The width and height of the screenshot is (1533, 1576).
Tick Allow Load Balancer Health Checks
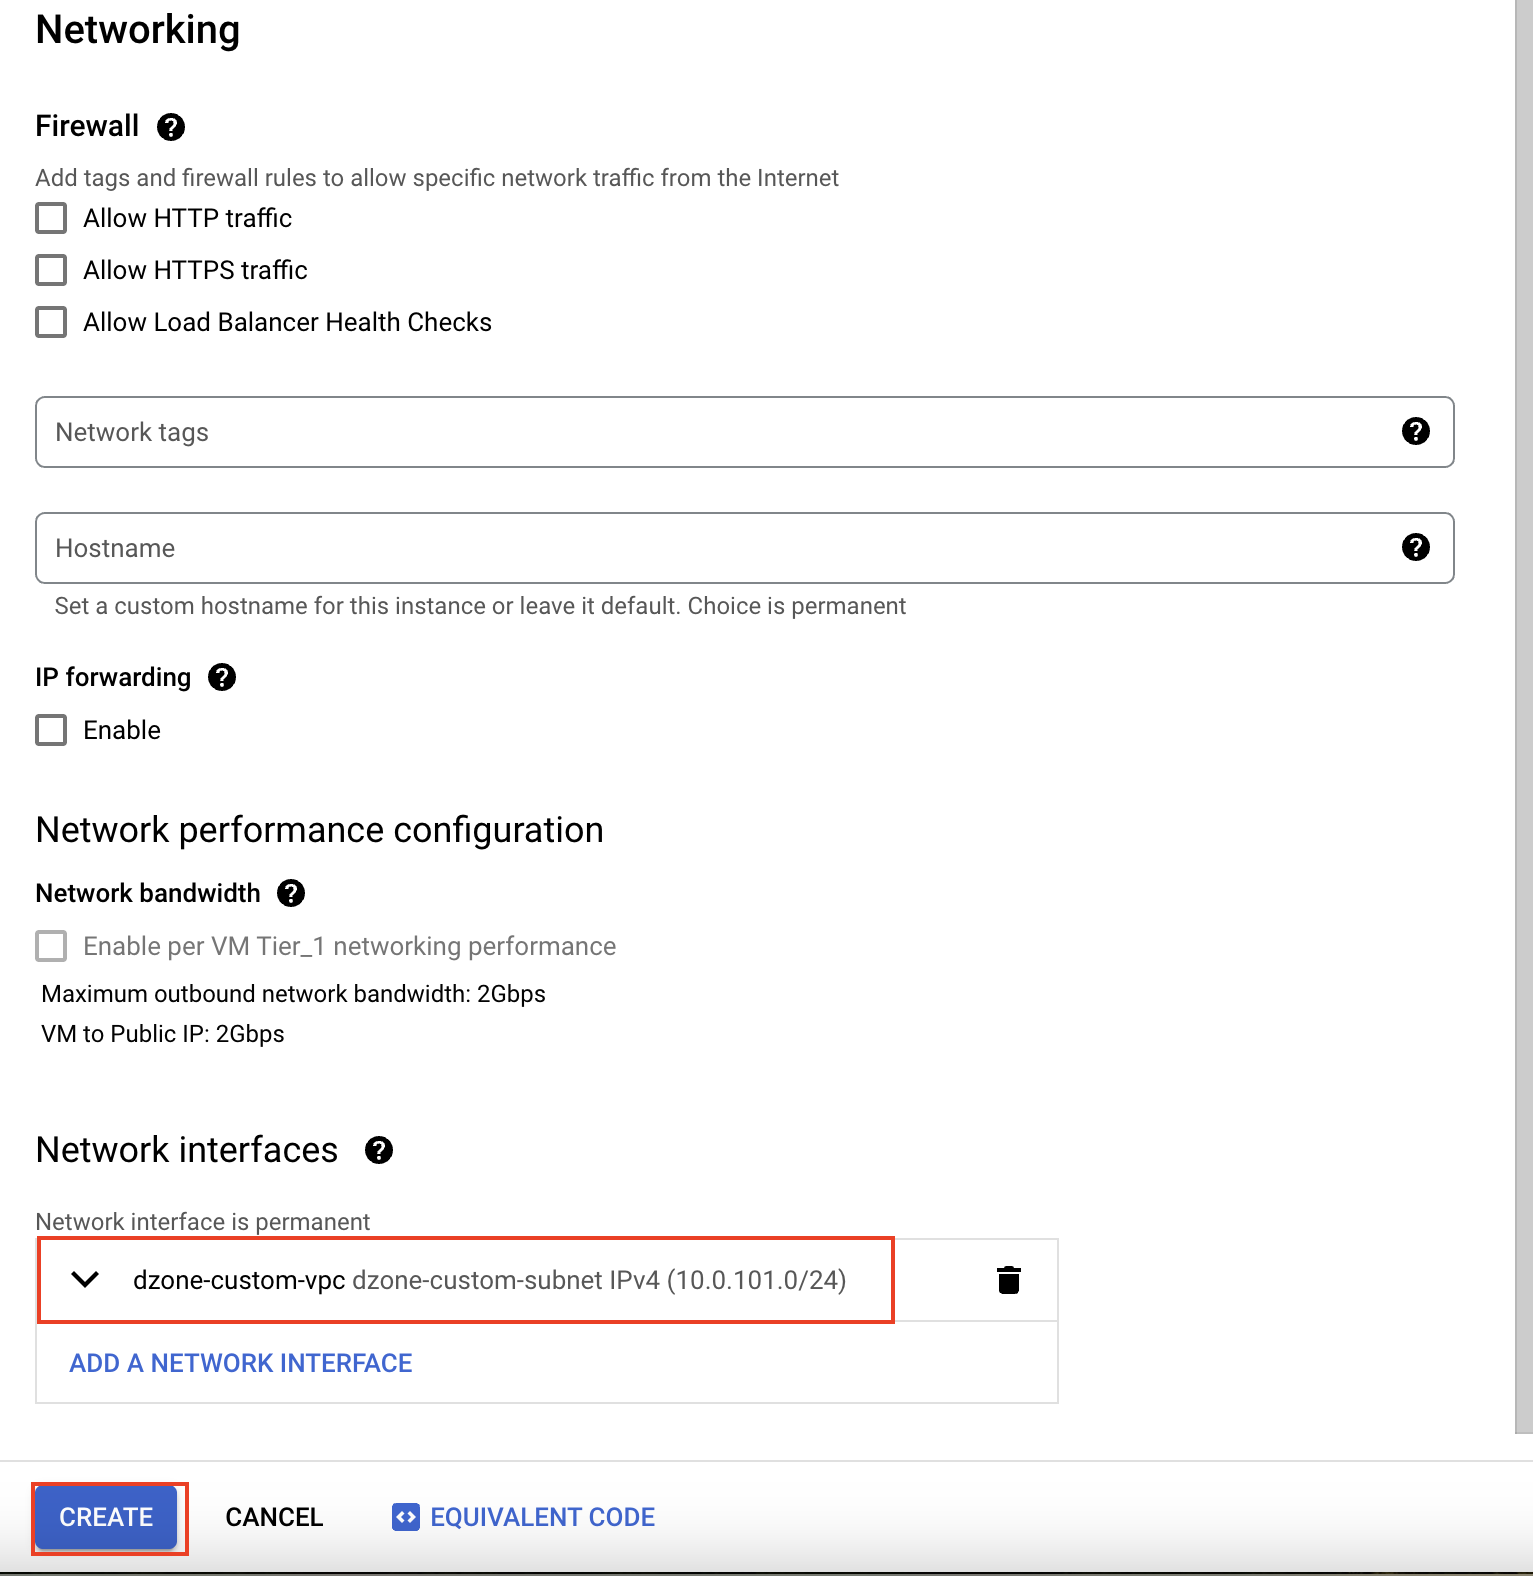coord(51,322)
